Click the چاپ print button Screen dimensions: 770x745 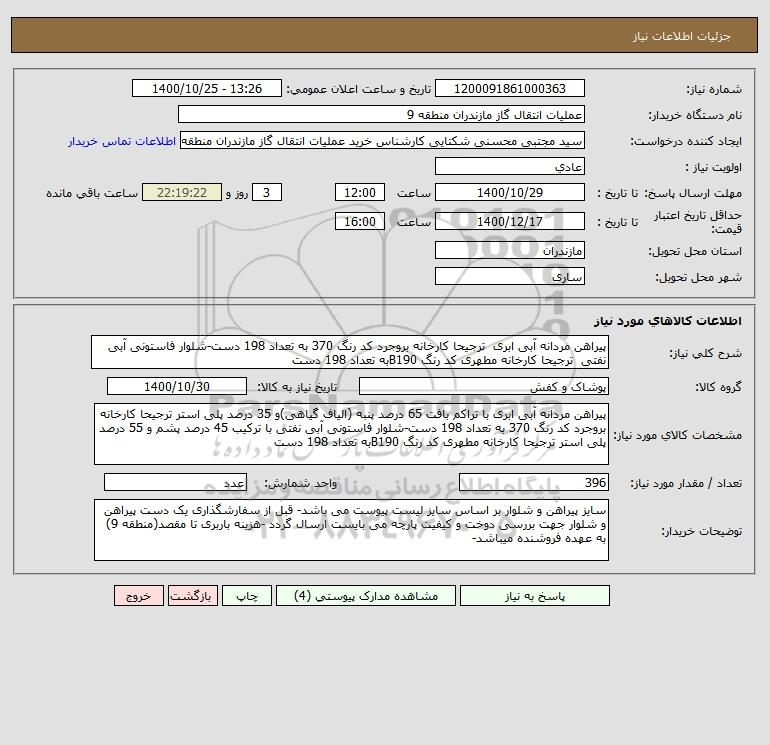[247, 596]
